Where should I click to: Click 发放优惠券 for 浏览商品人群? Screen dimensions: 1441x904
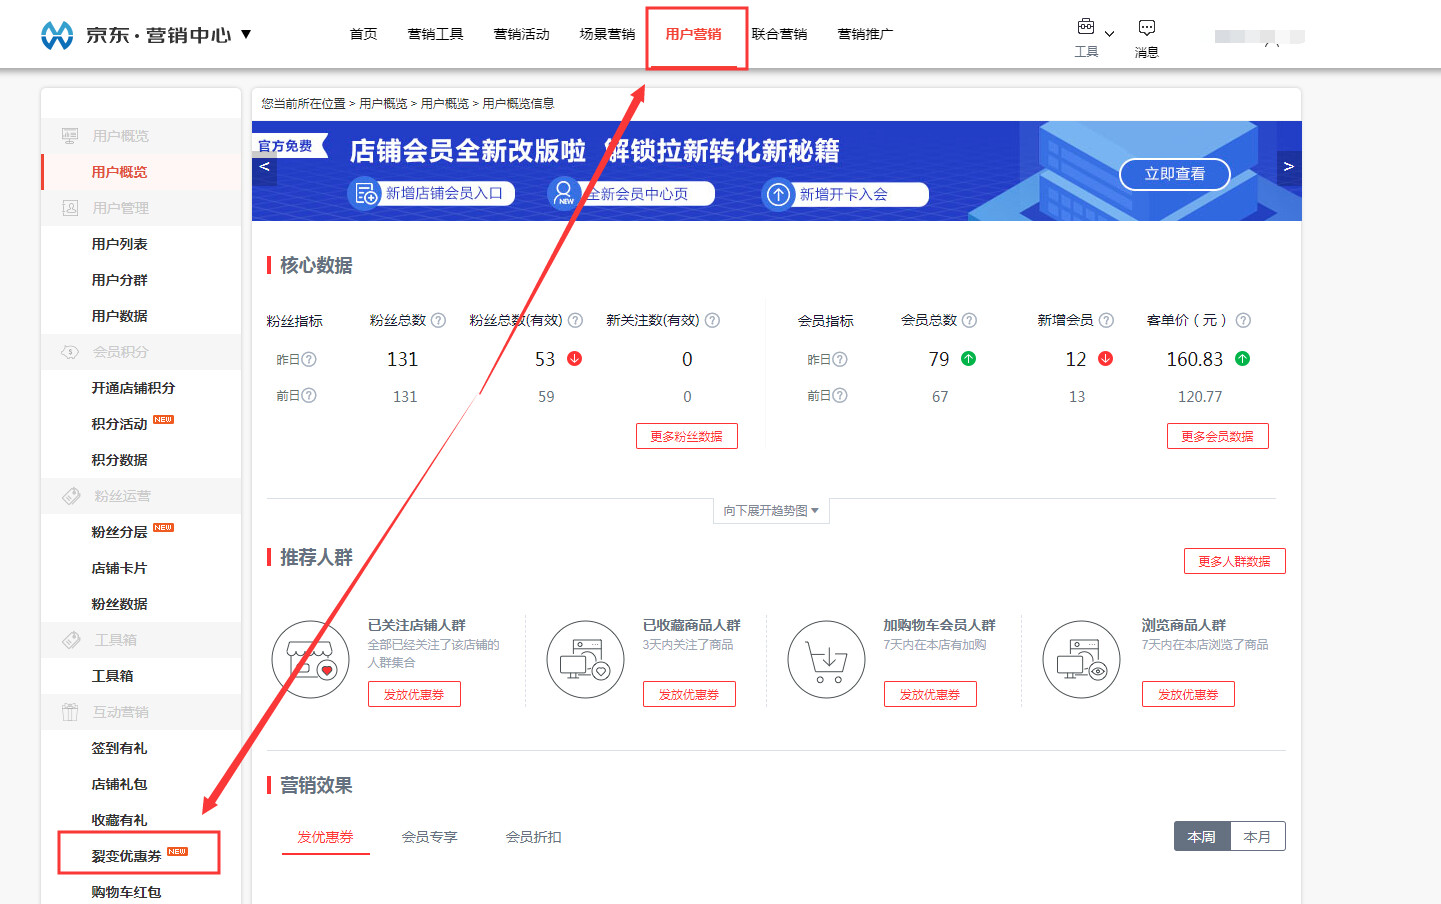pyautogui.click(x=1188, y=694)
